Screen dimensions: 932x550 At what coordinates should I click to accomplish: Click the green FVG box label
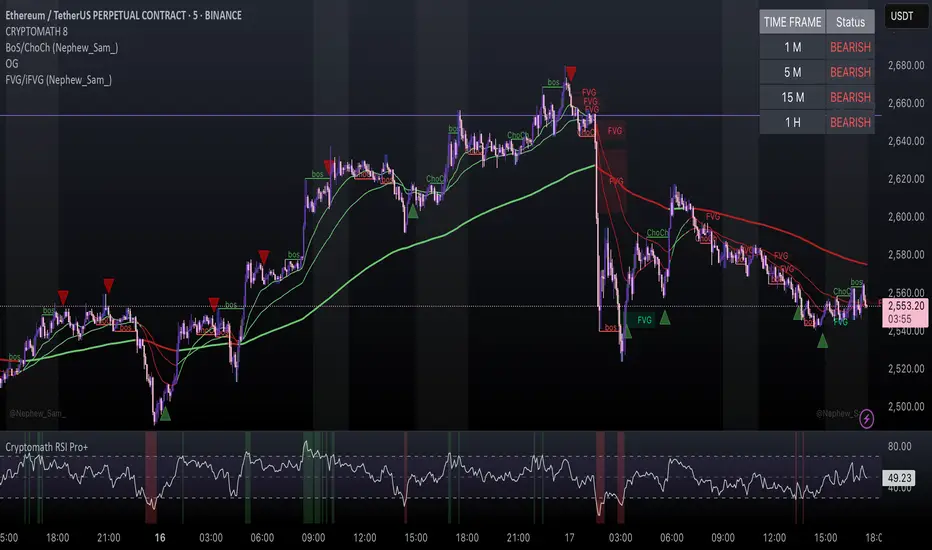point(644,320)
